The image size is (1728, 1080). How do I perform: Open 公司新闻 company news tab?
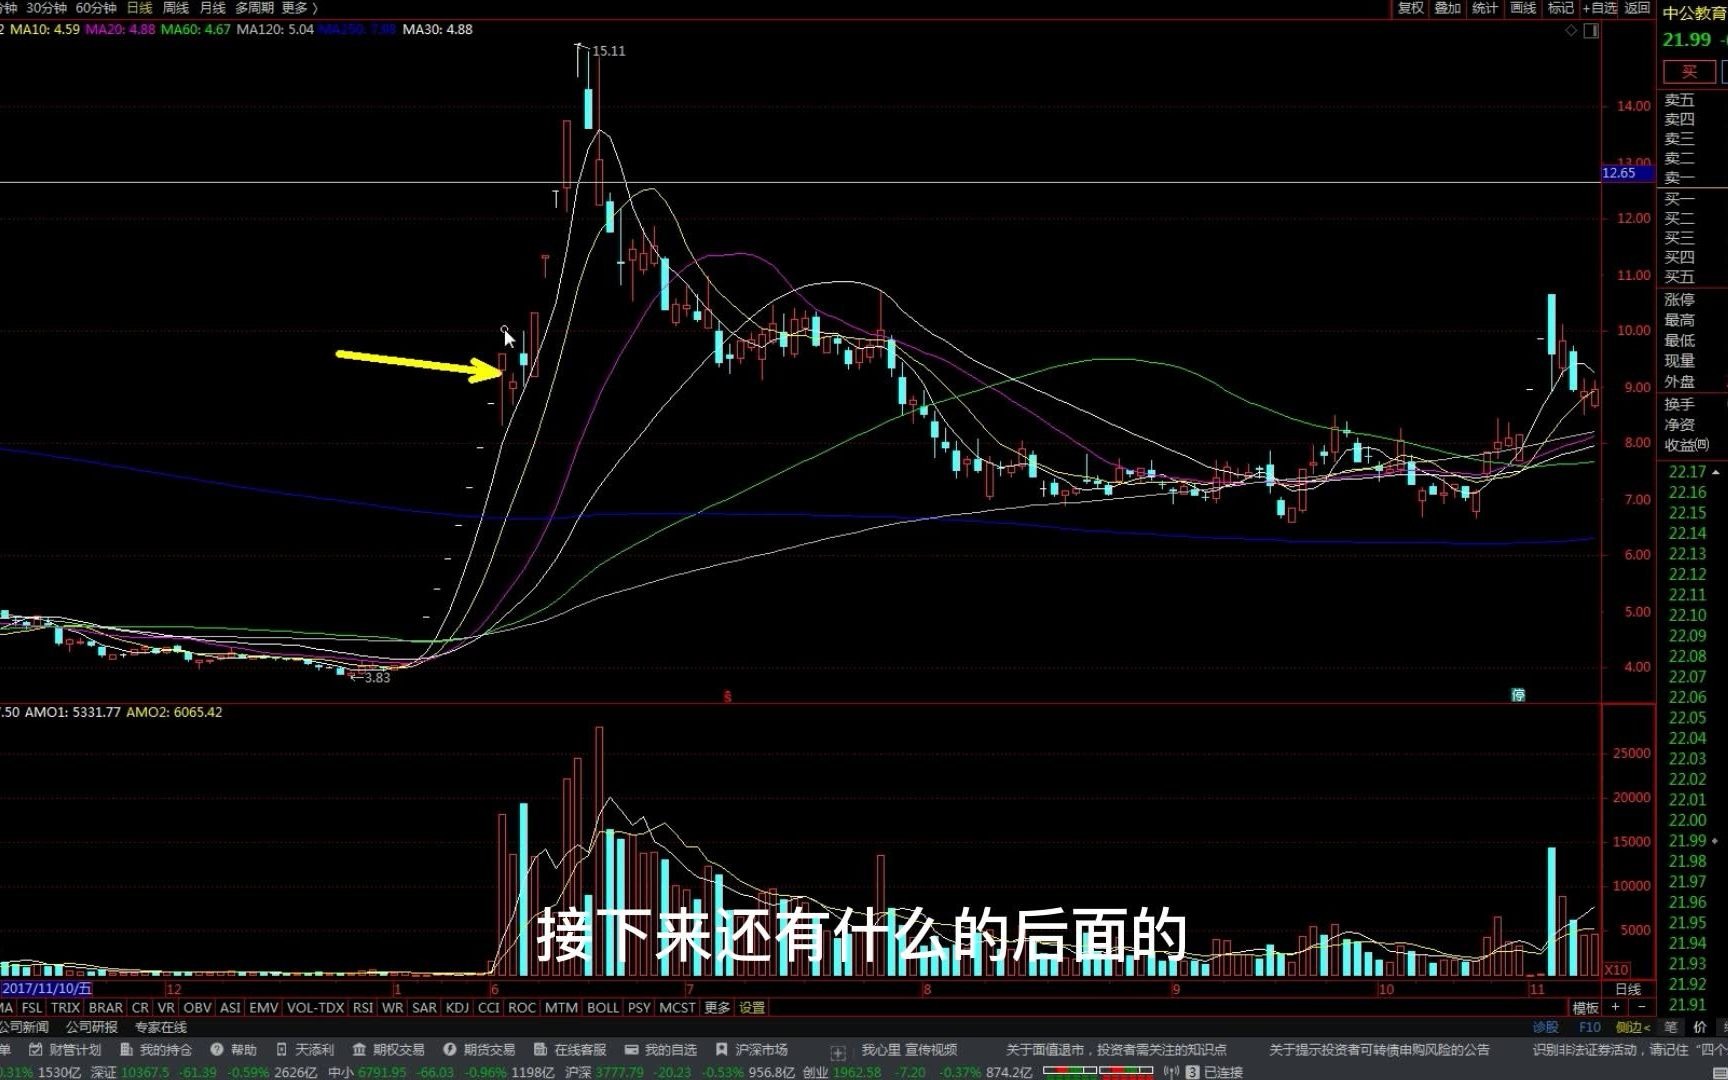coord(23,1027)
